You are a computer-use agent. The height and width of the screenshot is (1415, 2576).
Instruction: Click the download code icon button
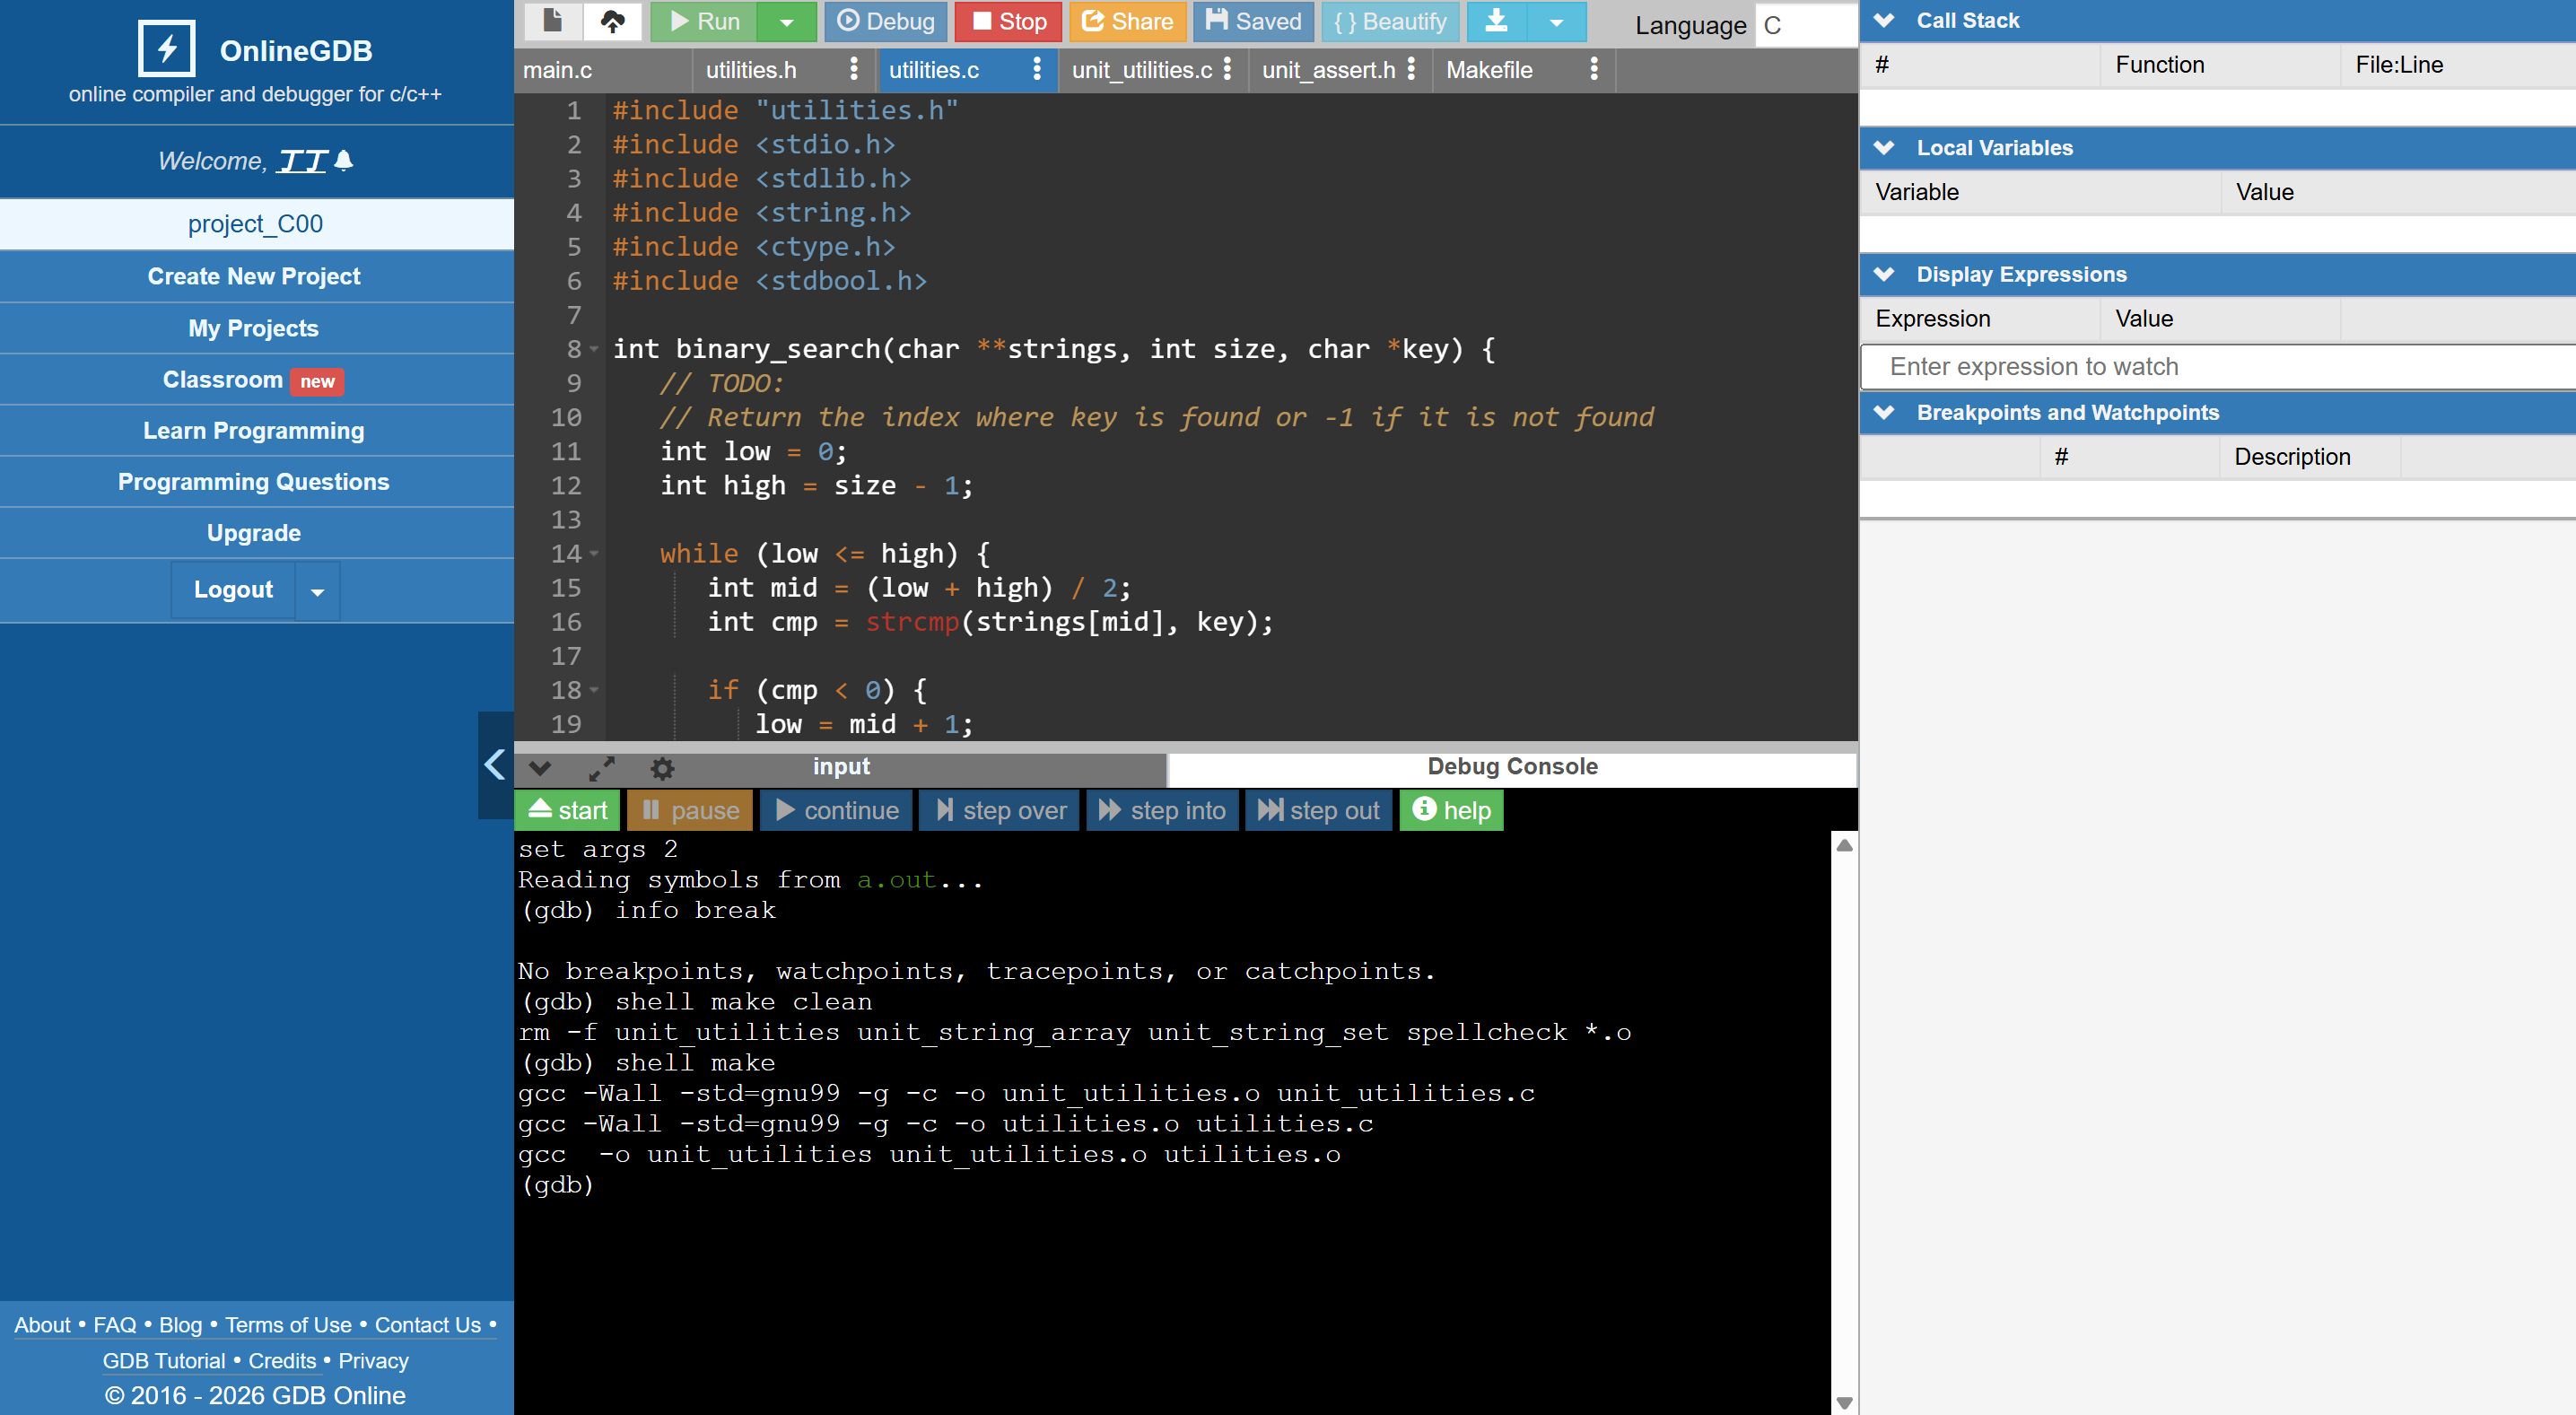coord(1496,21)
